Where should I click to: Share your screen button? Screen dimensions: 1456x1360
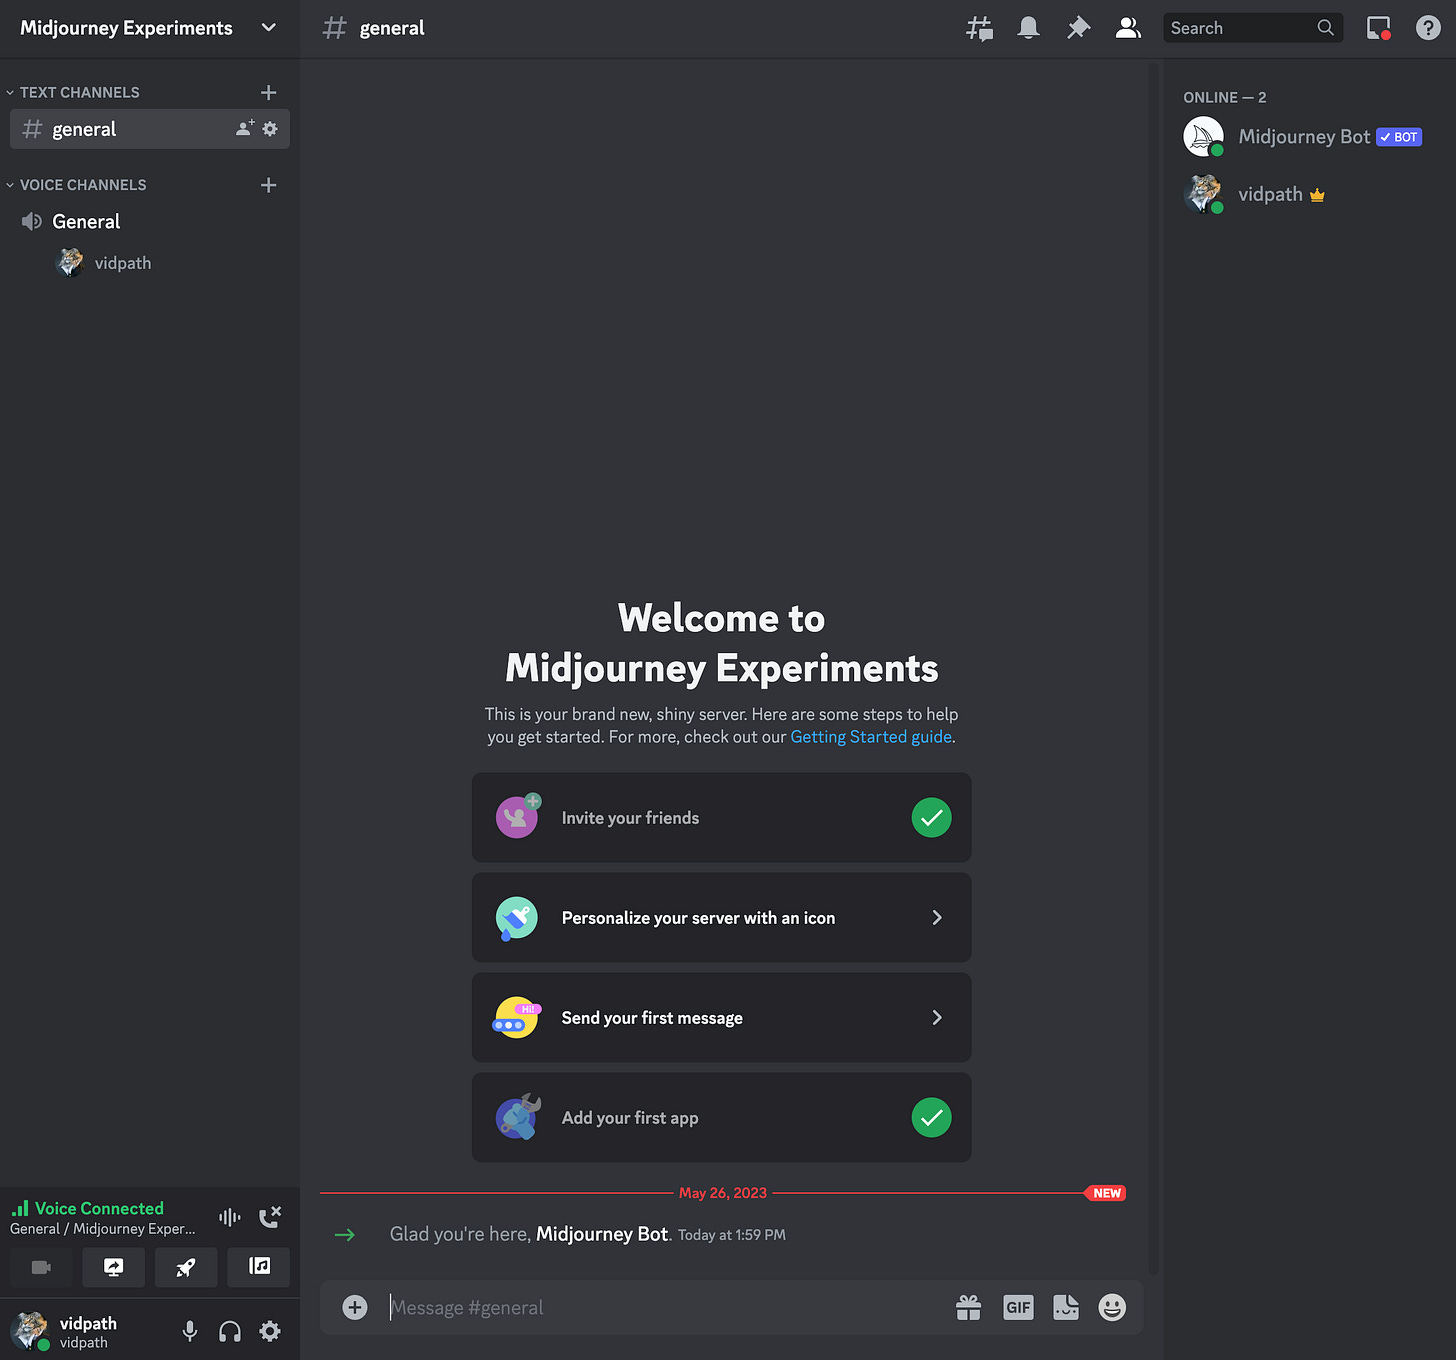click(x=114, y=1267)
